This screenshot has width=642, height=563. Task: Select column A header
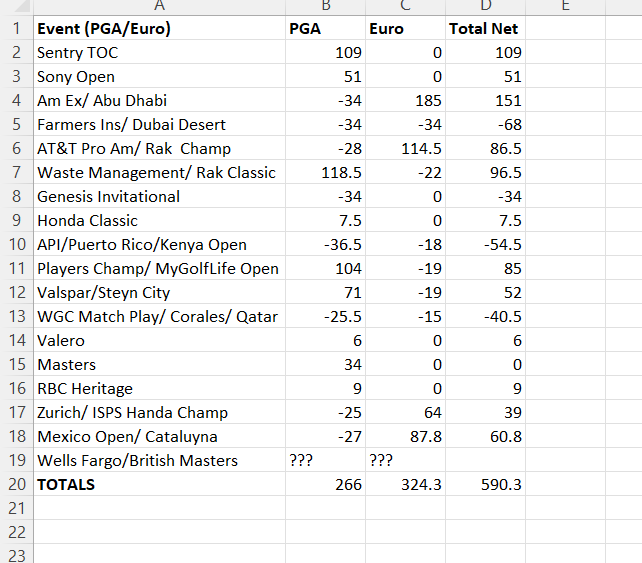(x=159, y=7)
